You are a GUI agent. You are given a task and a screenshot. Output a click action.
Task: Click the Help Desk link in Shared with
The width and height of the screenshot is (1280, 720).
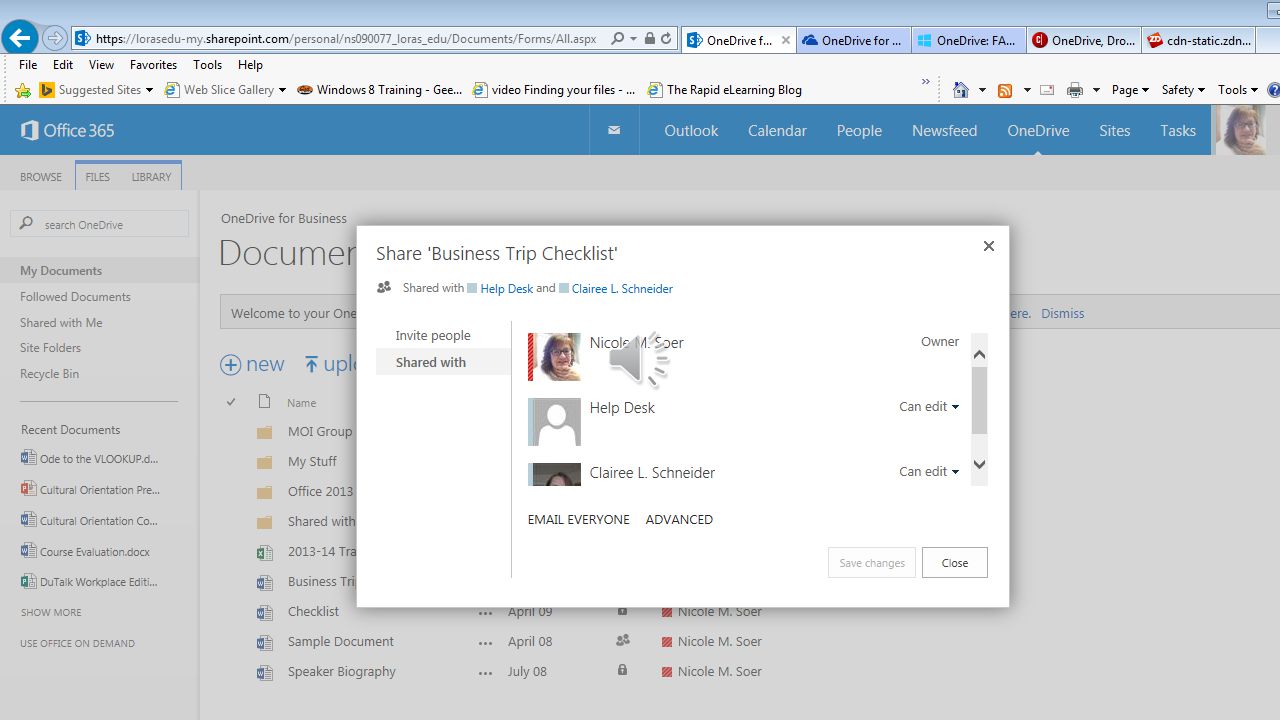click(507, 288)
